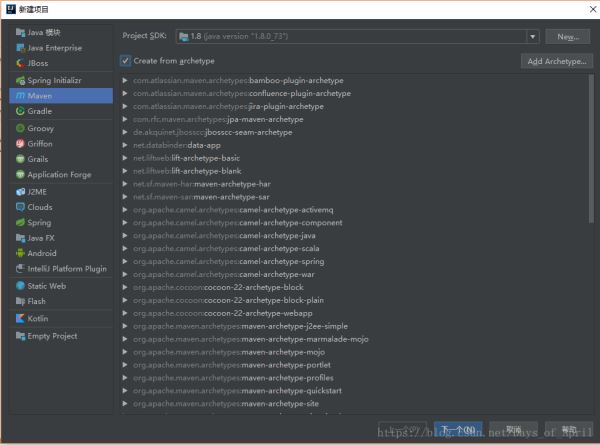Expand maven-archetype-quickstart node
Image resolution: width=600 pixels, height=445 pixels.
coord(125,391)
